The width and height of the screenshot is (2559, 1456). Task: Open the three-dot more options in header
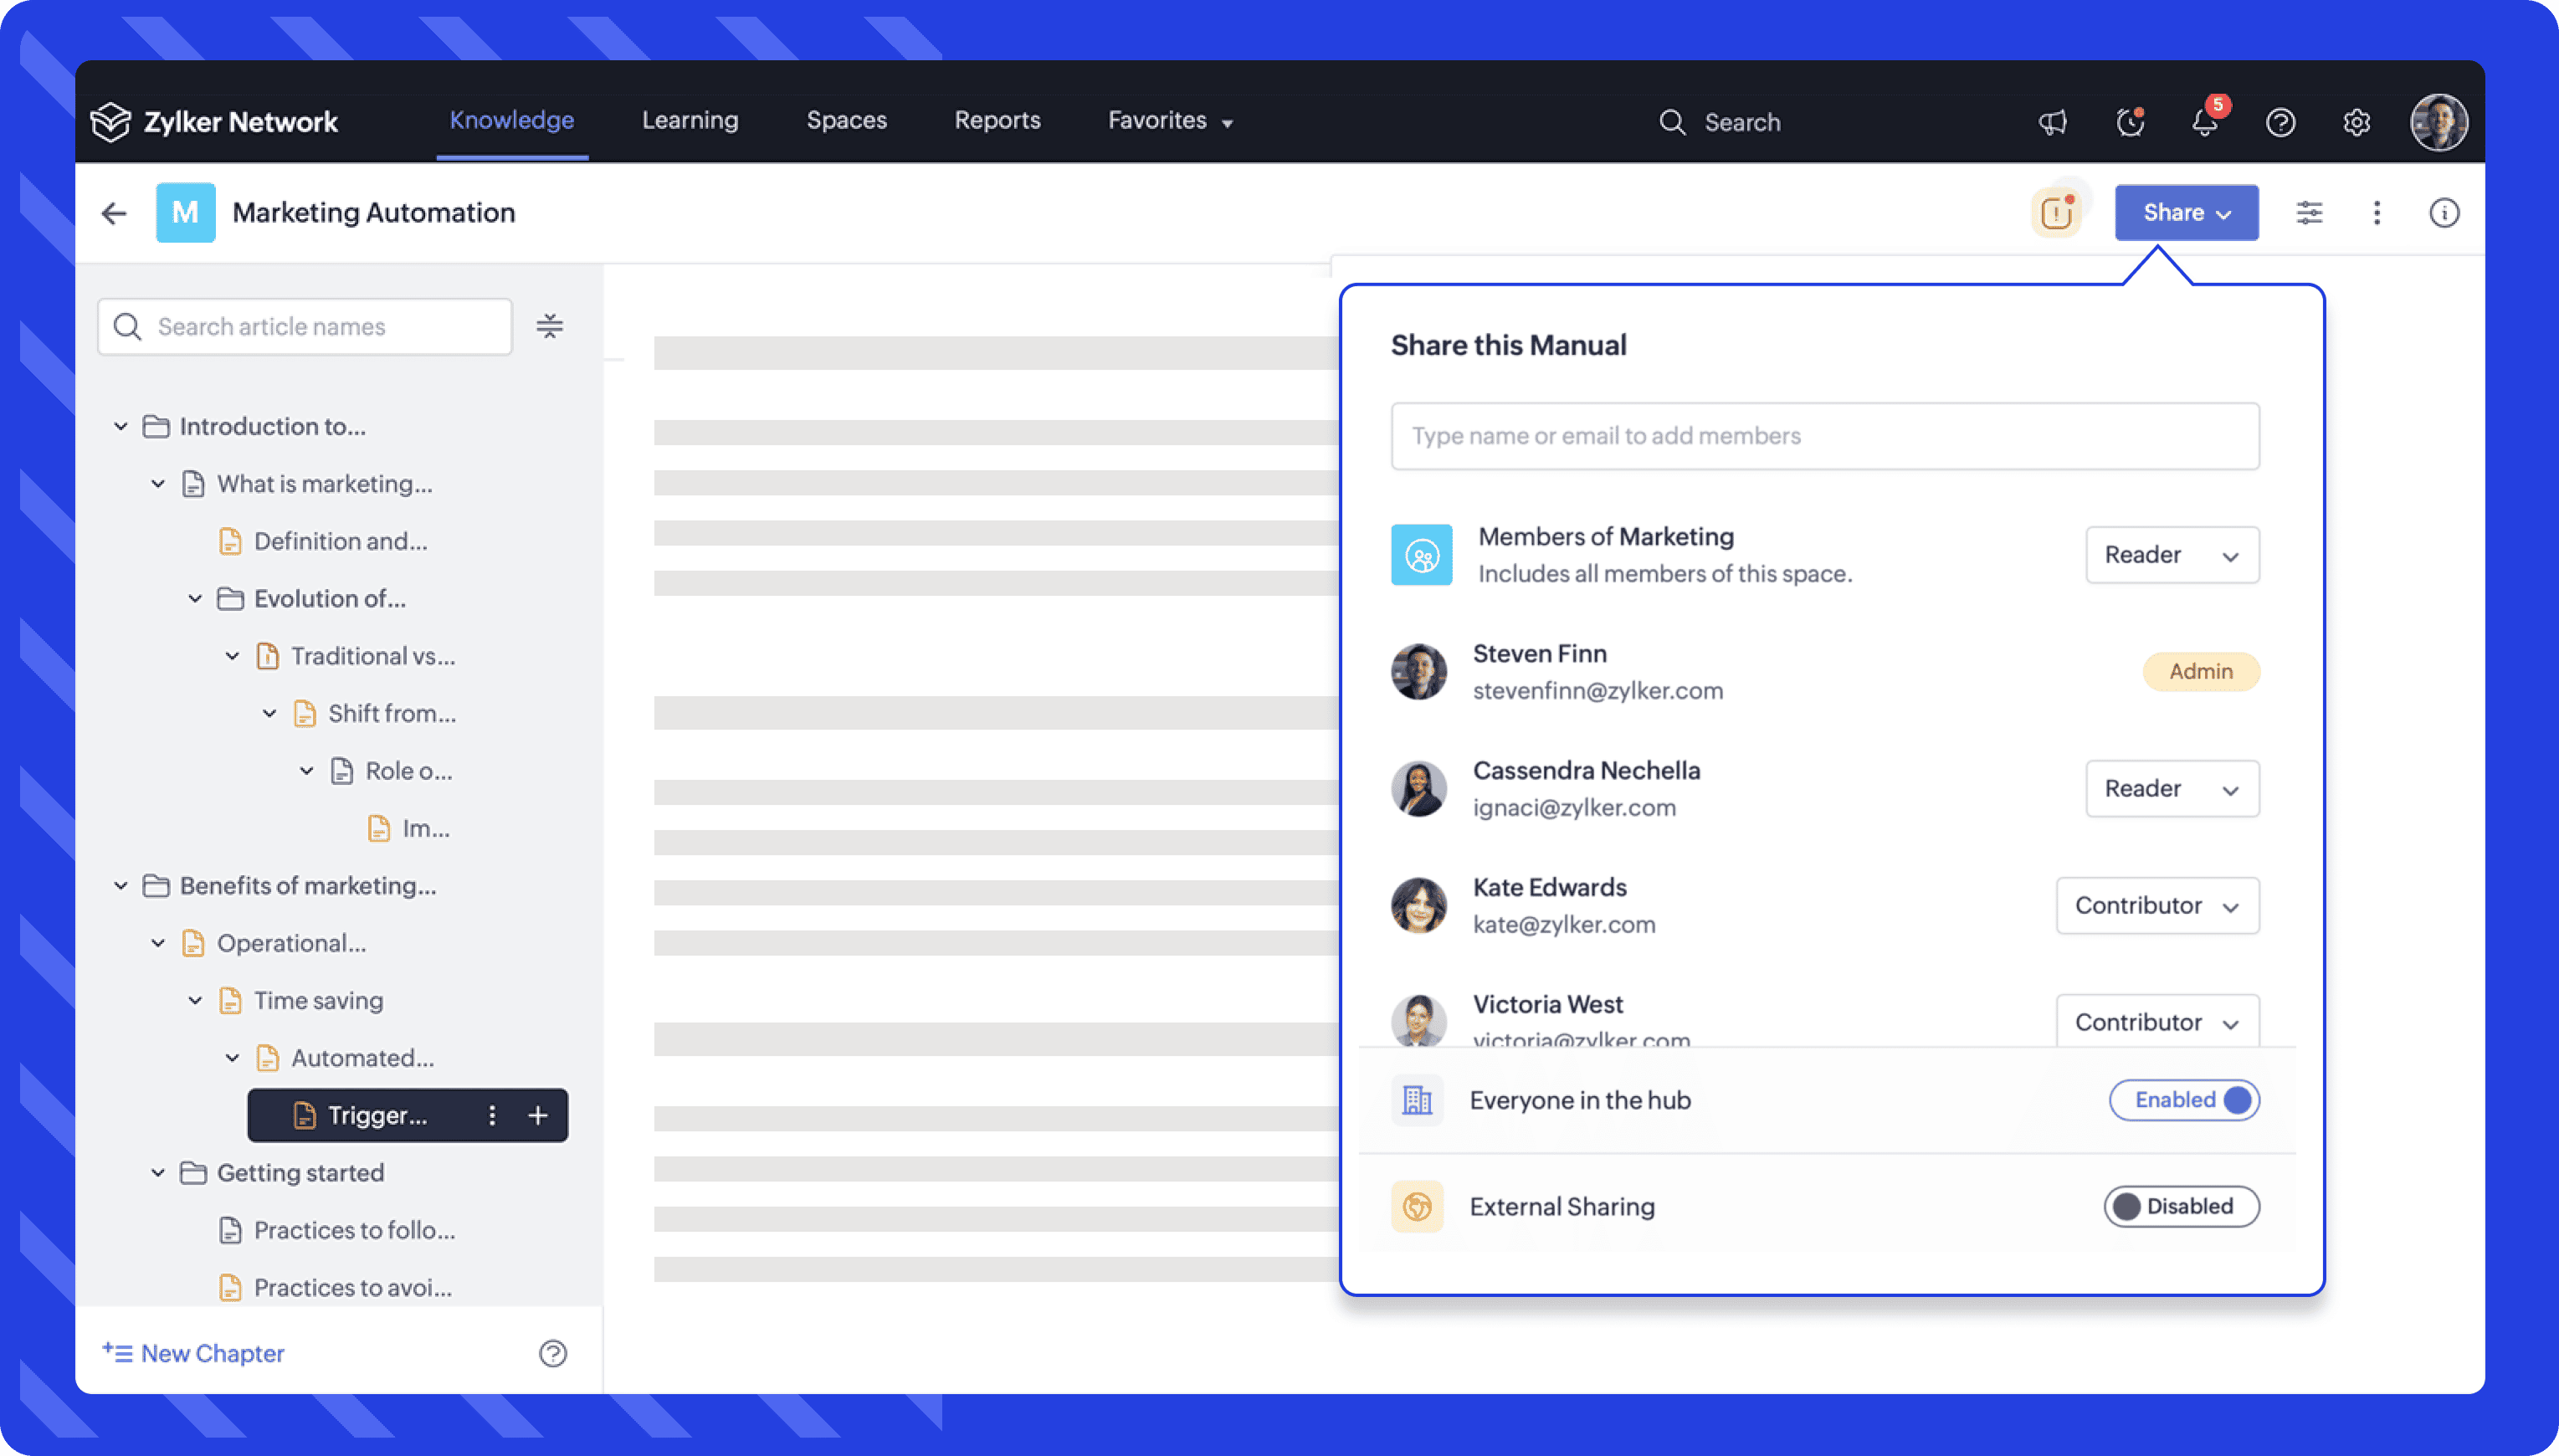point(2377,212)
